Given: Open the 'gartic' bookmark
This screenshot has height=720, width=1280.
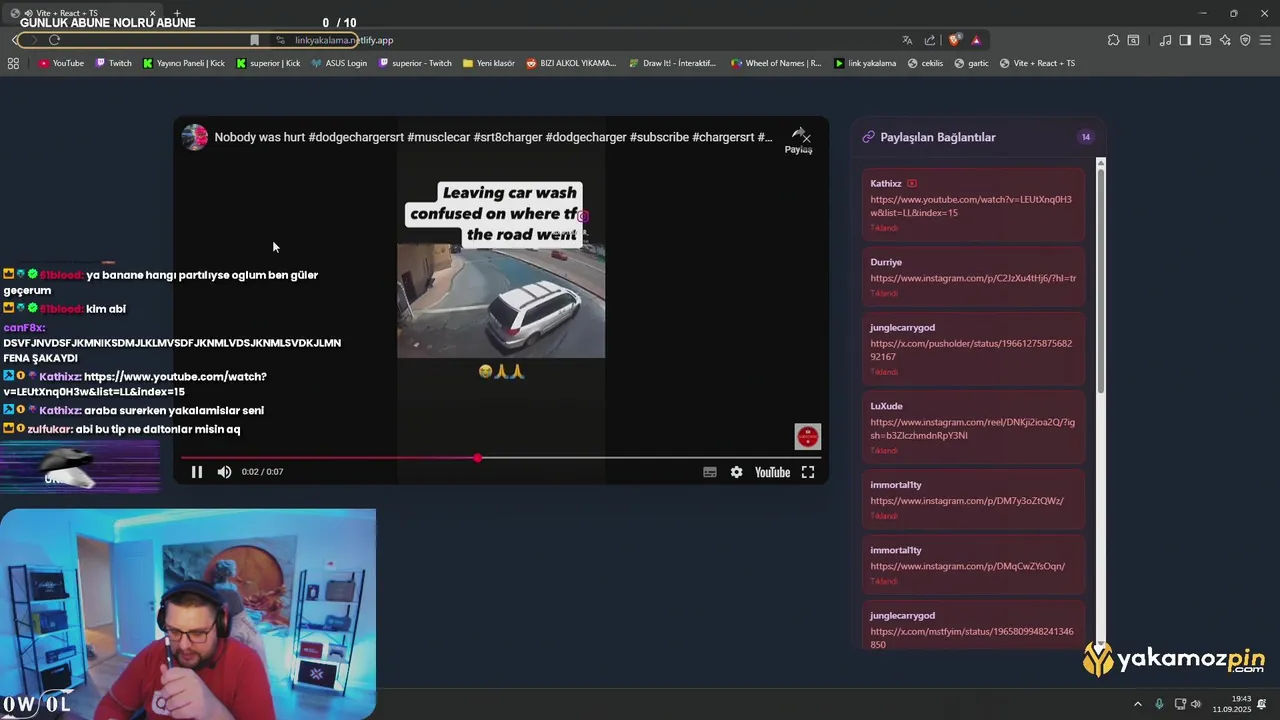Looking at the screenshot, I should click(972, 63).
